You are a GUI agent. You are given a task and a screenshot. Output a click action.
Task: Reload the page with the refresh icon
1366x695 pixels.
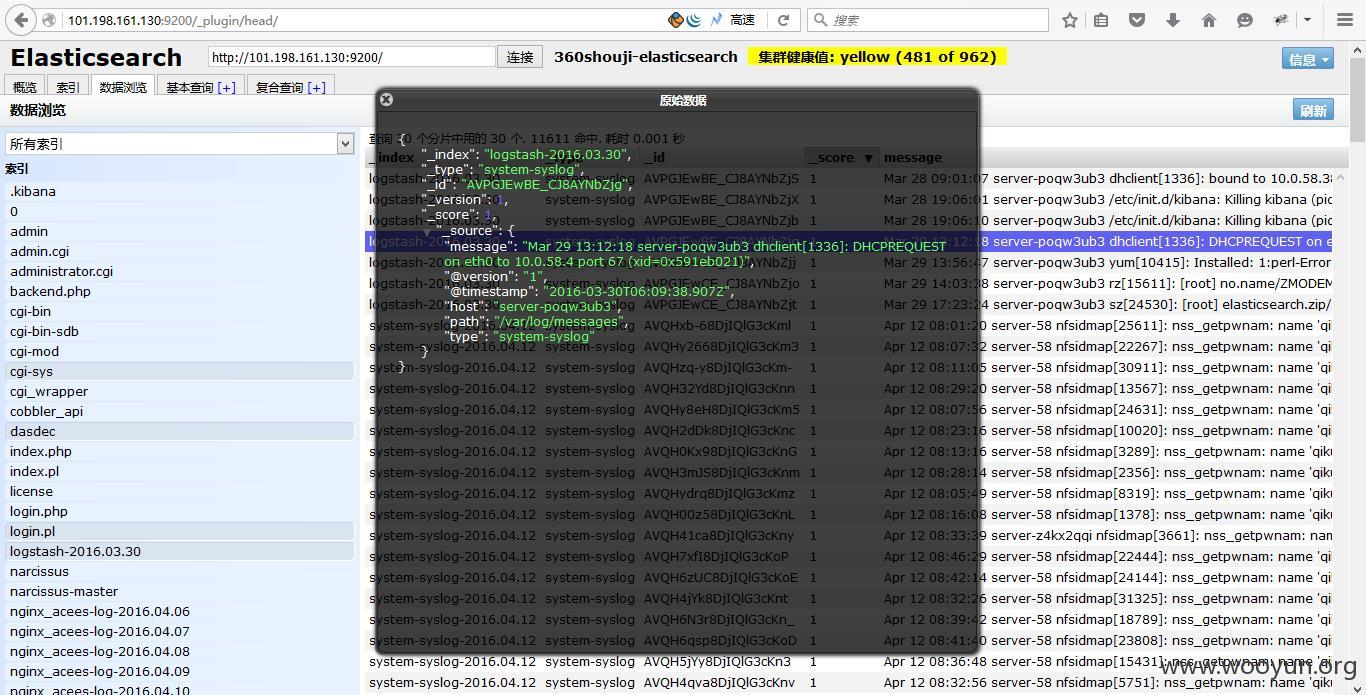(784, 20)
